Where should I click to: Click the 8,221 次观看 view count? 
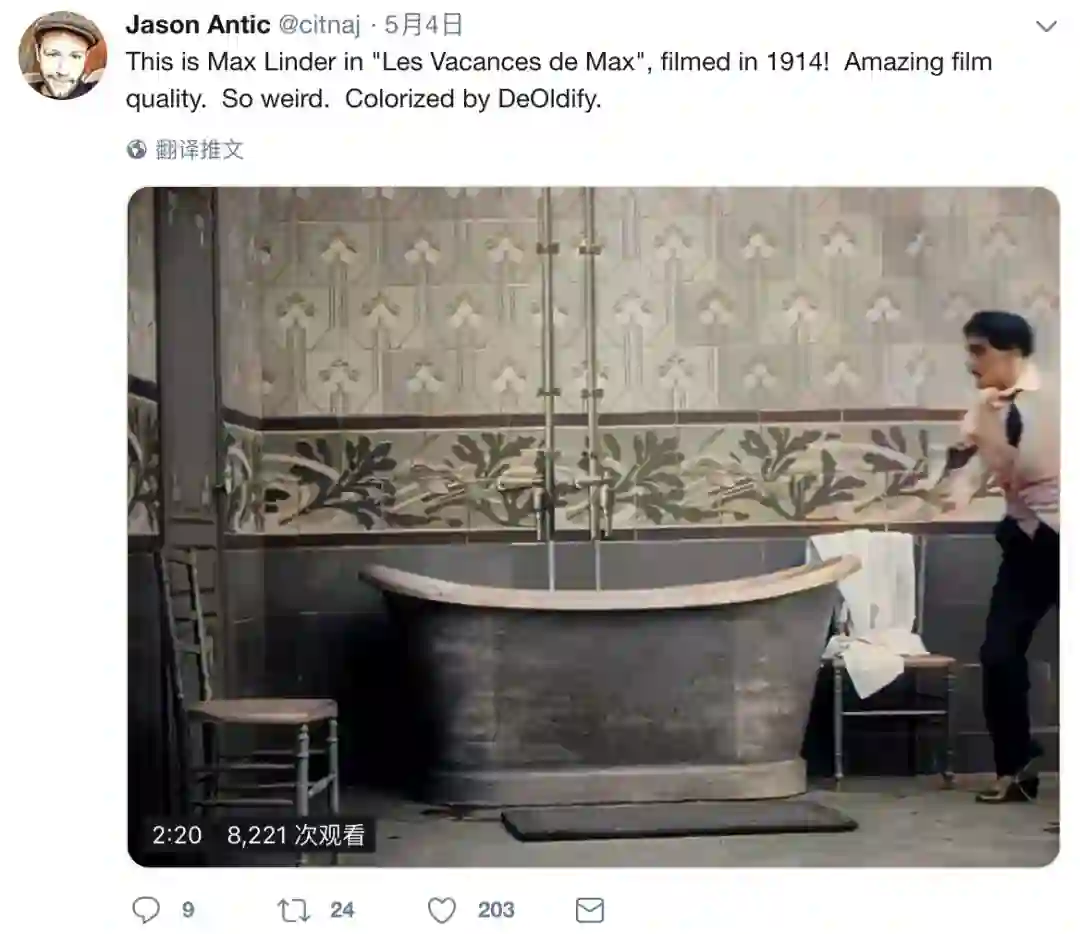click(x=295, y=835)
